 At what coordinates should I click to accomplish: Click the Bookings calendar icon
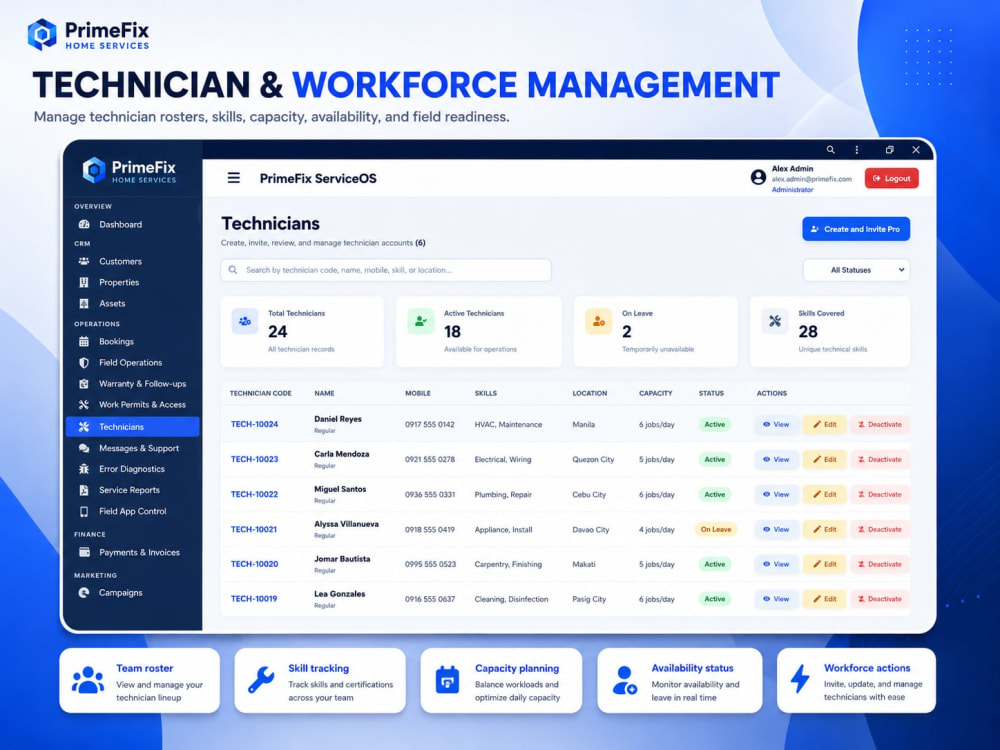click(x=84, y=341)
